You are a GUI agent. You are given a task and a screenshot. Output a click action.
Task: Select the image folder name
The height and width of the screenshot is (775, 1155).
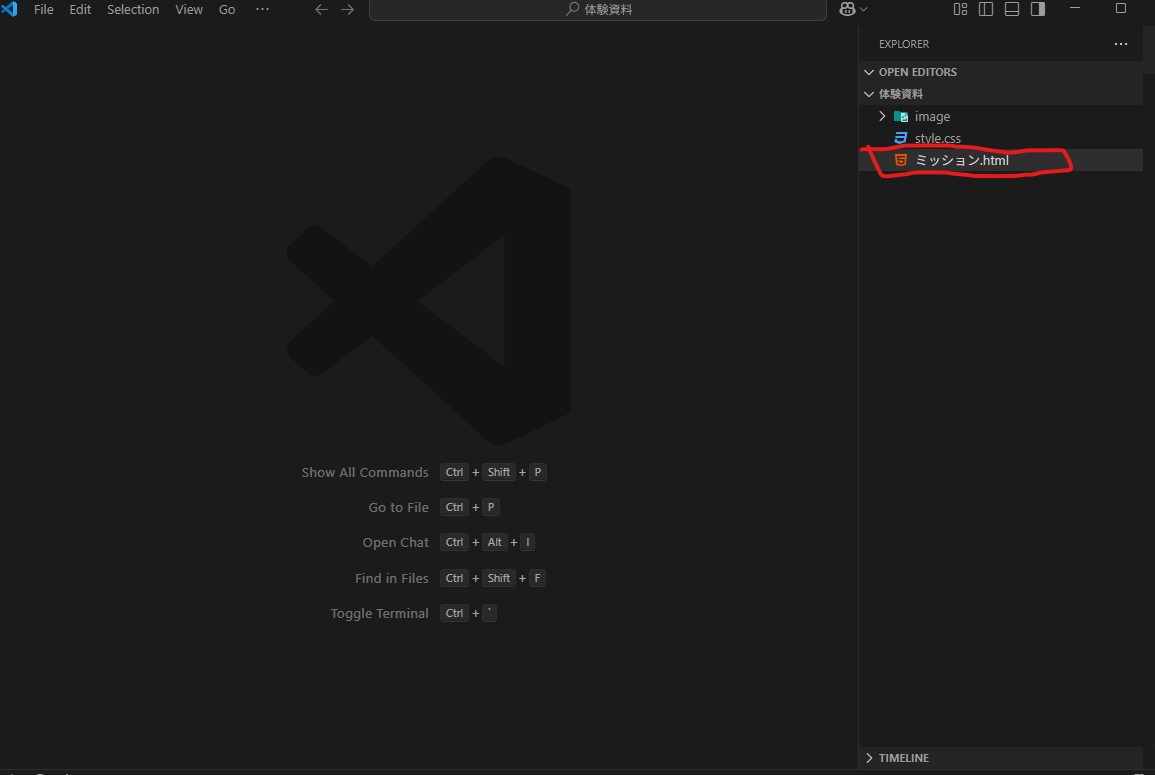tap(933, 116)
